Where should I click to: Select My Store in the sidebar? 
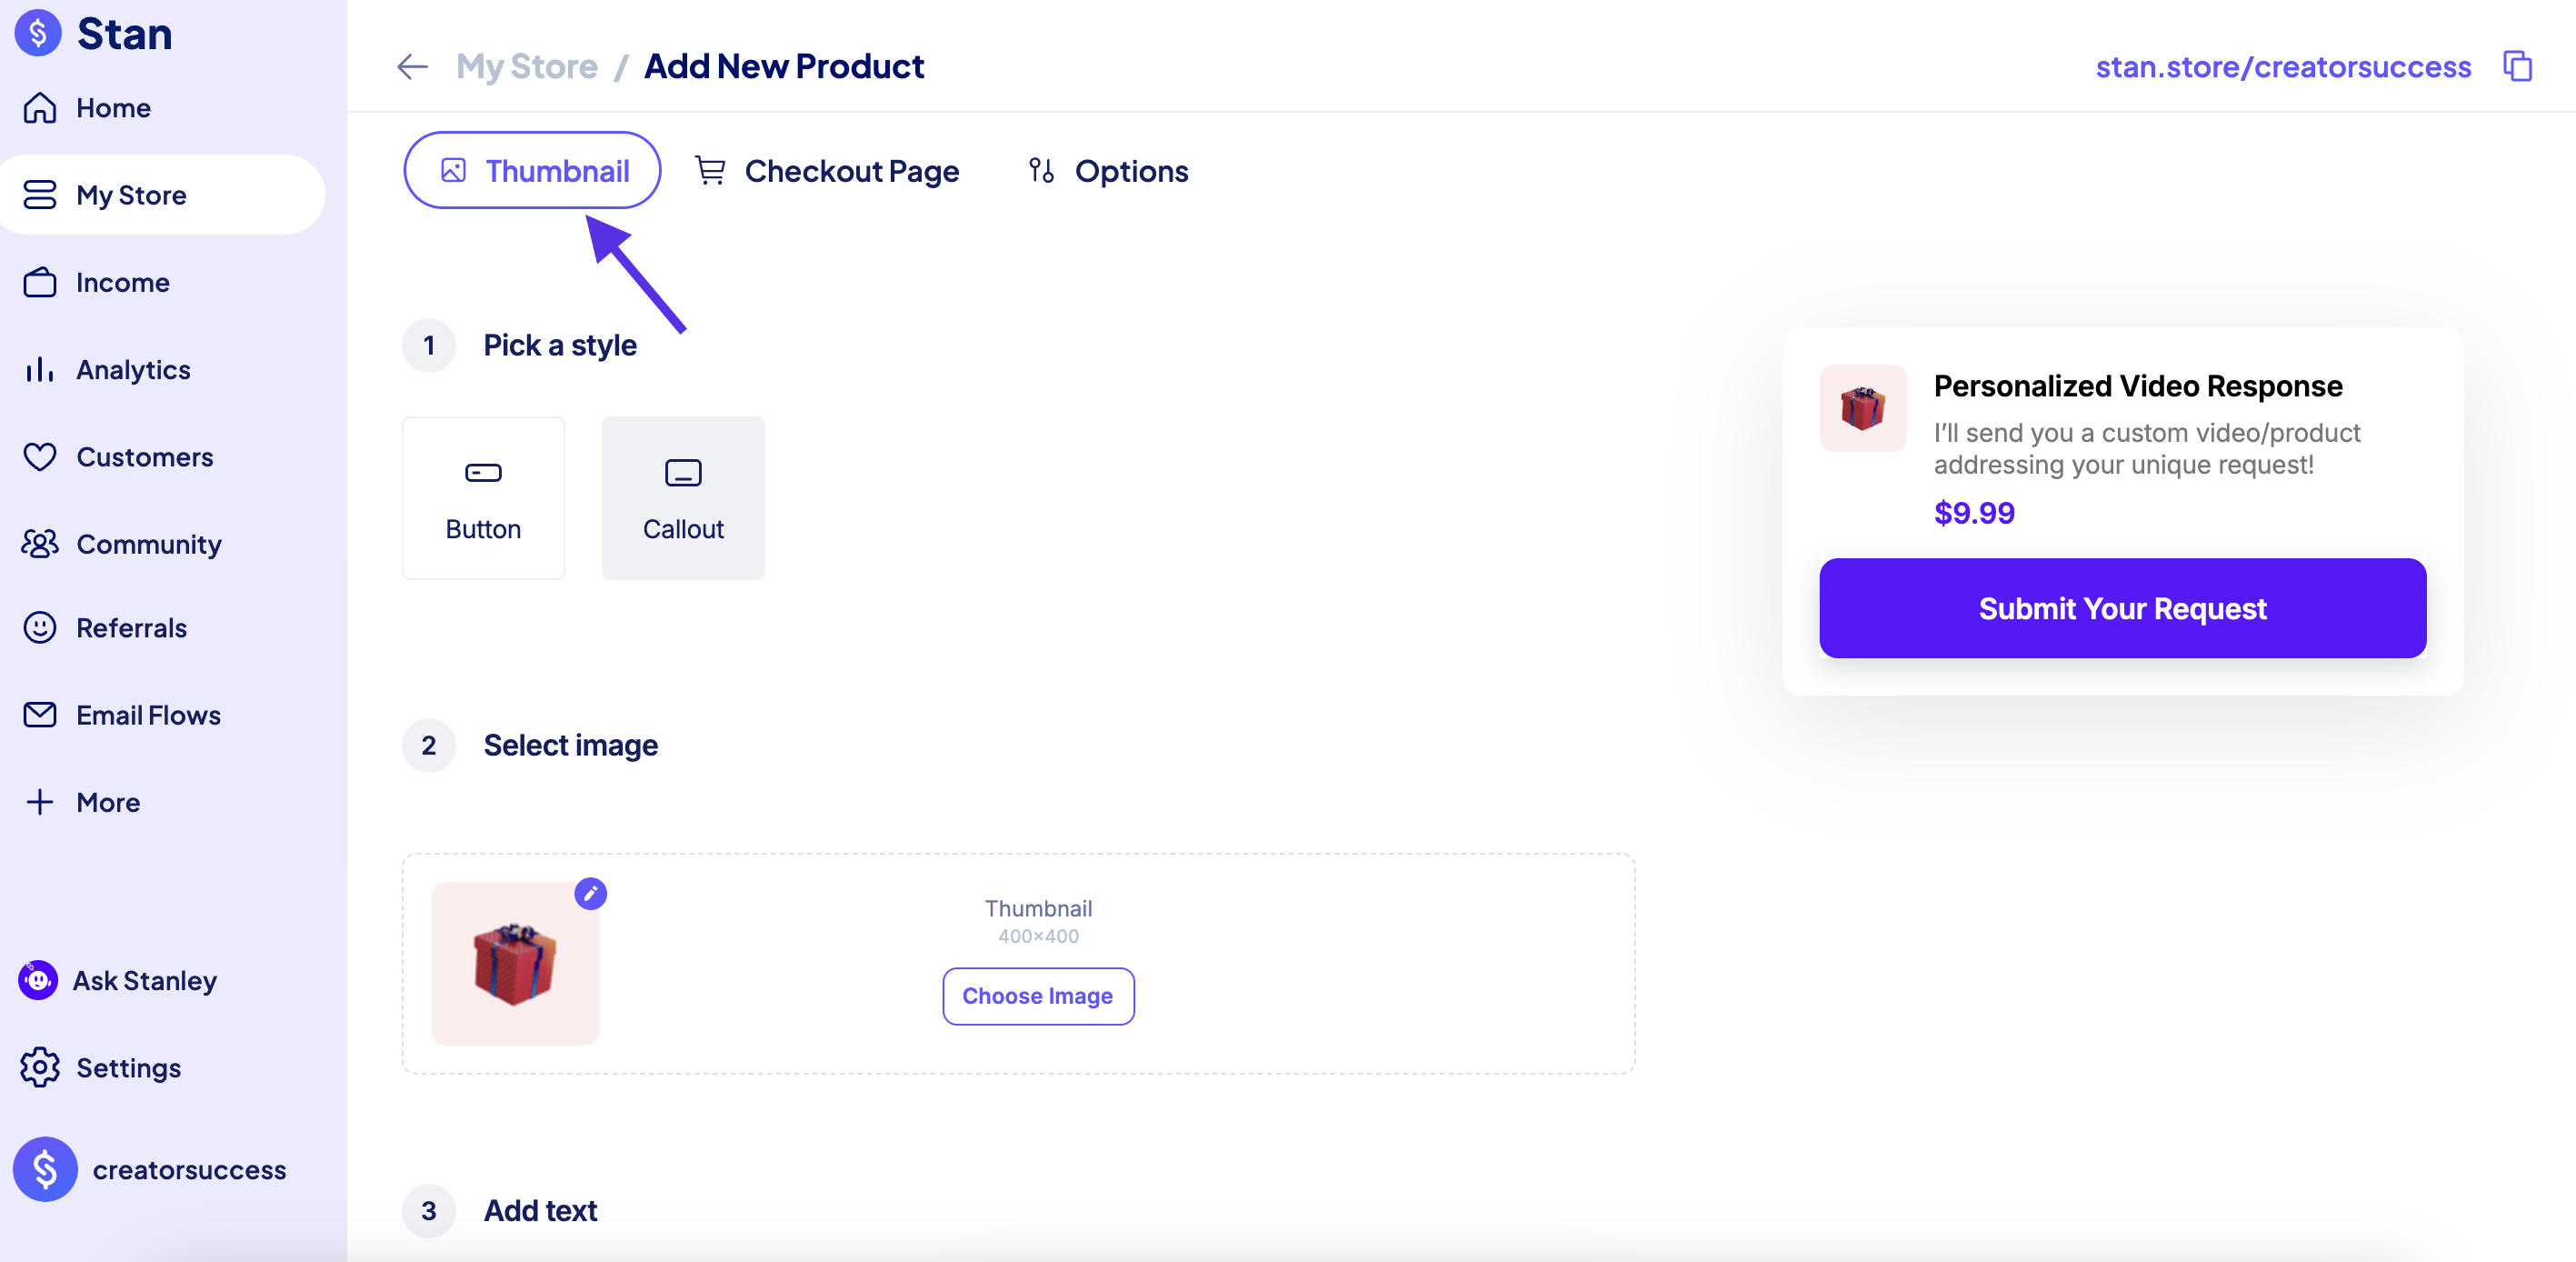click(163, 195)
